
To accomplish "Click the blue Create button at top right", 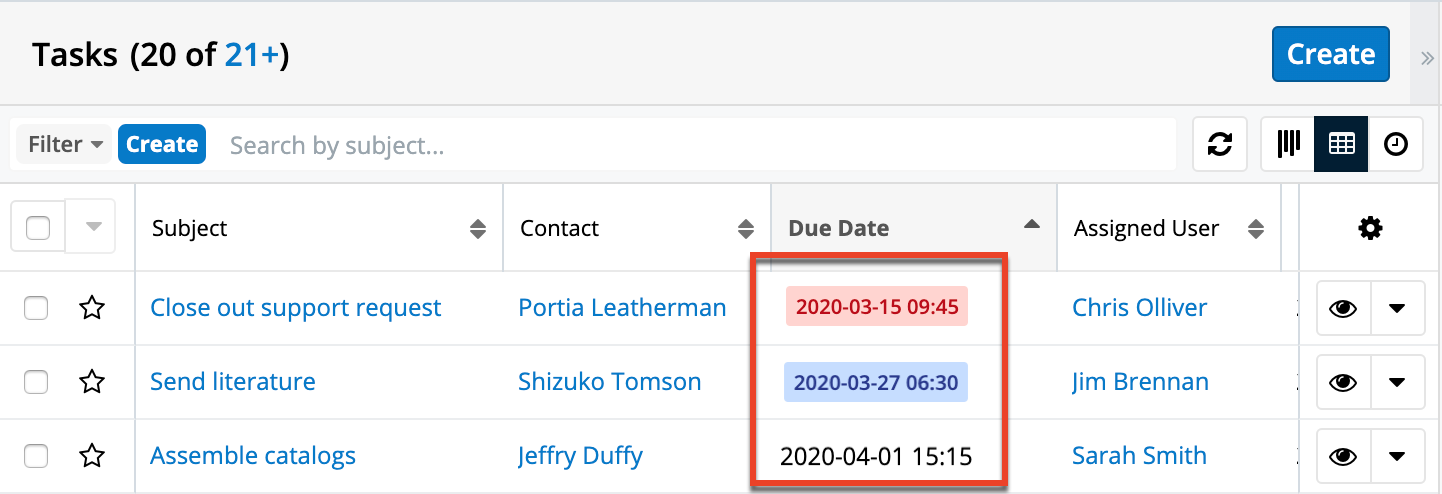I will point(1330,54).
